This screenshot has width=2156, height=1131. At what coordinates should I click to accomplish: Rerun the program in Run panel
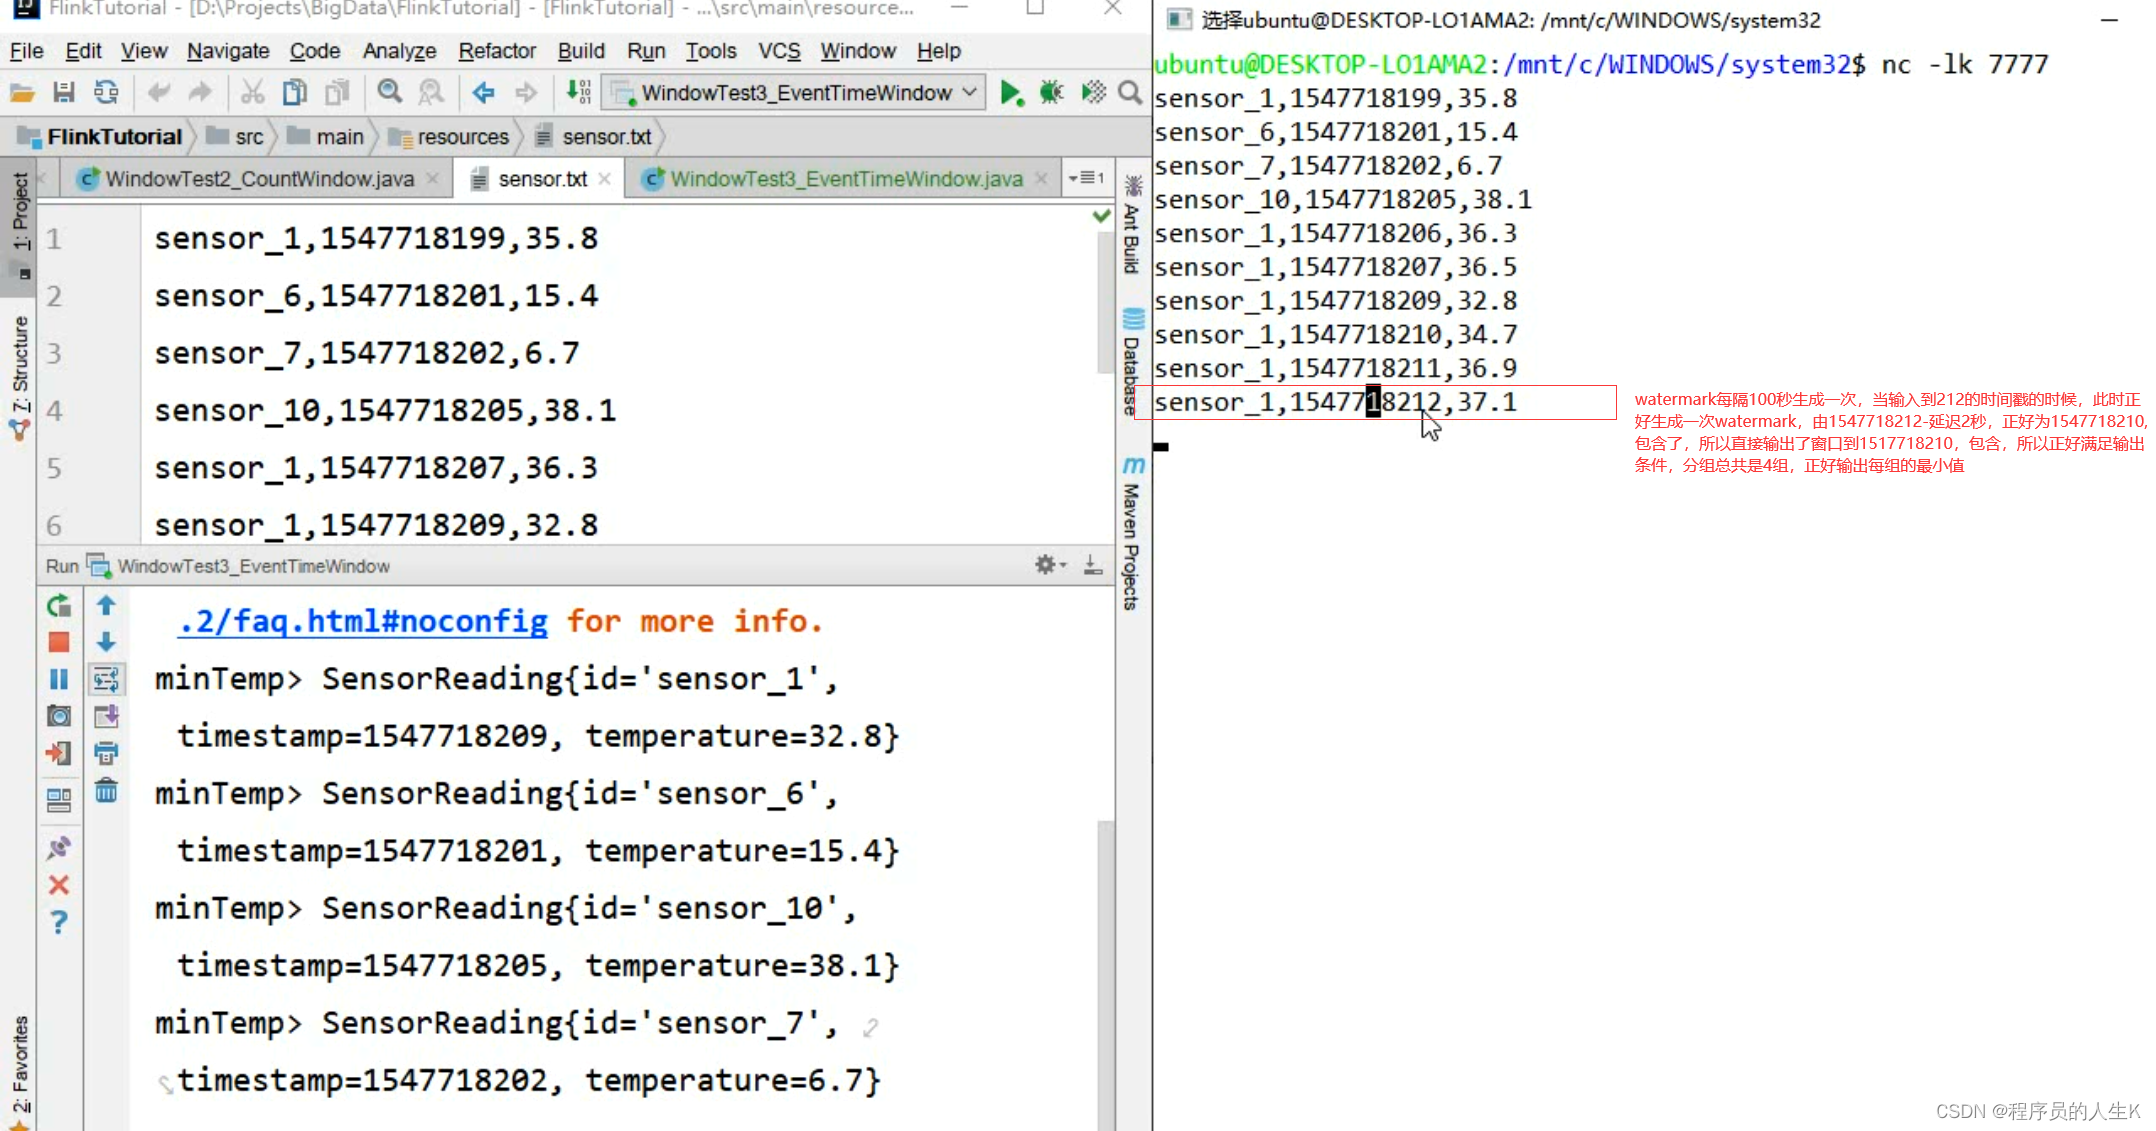(x=59, y=606)
